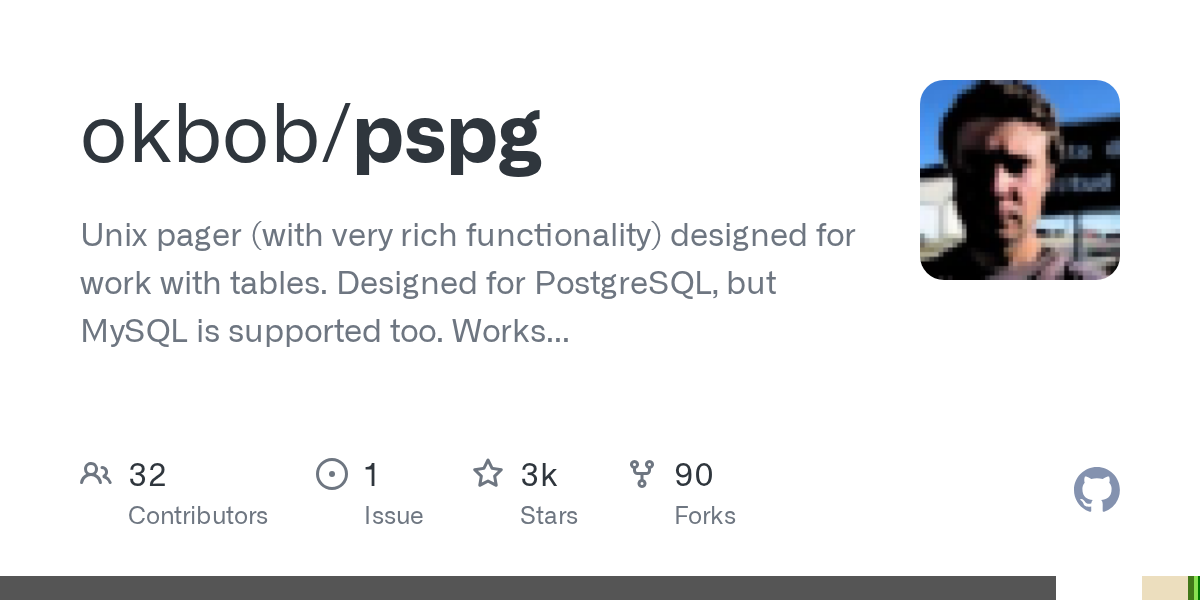1200x600 pixels.
Task: Select the Issue label
Action: pos(393,516)
